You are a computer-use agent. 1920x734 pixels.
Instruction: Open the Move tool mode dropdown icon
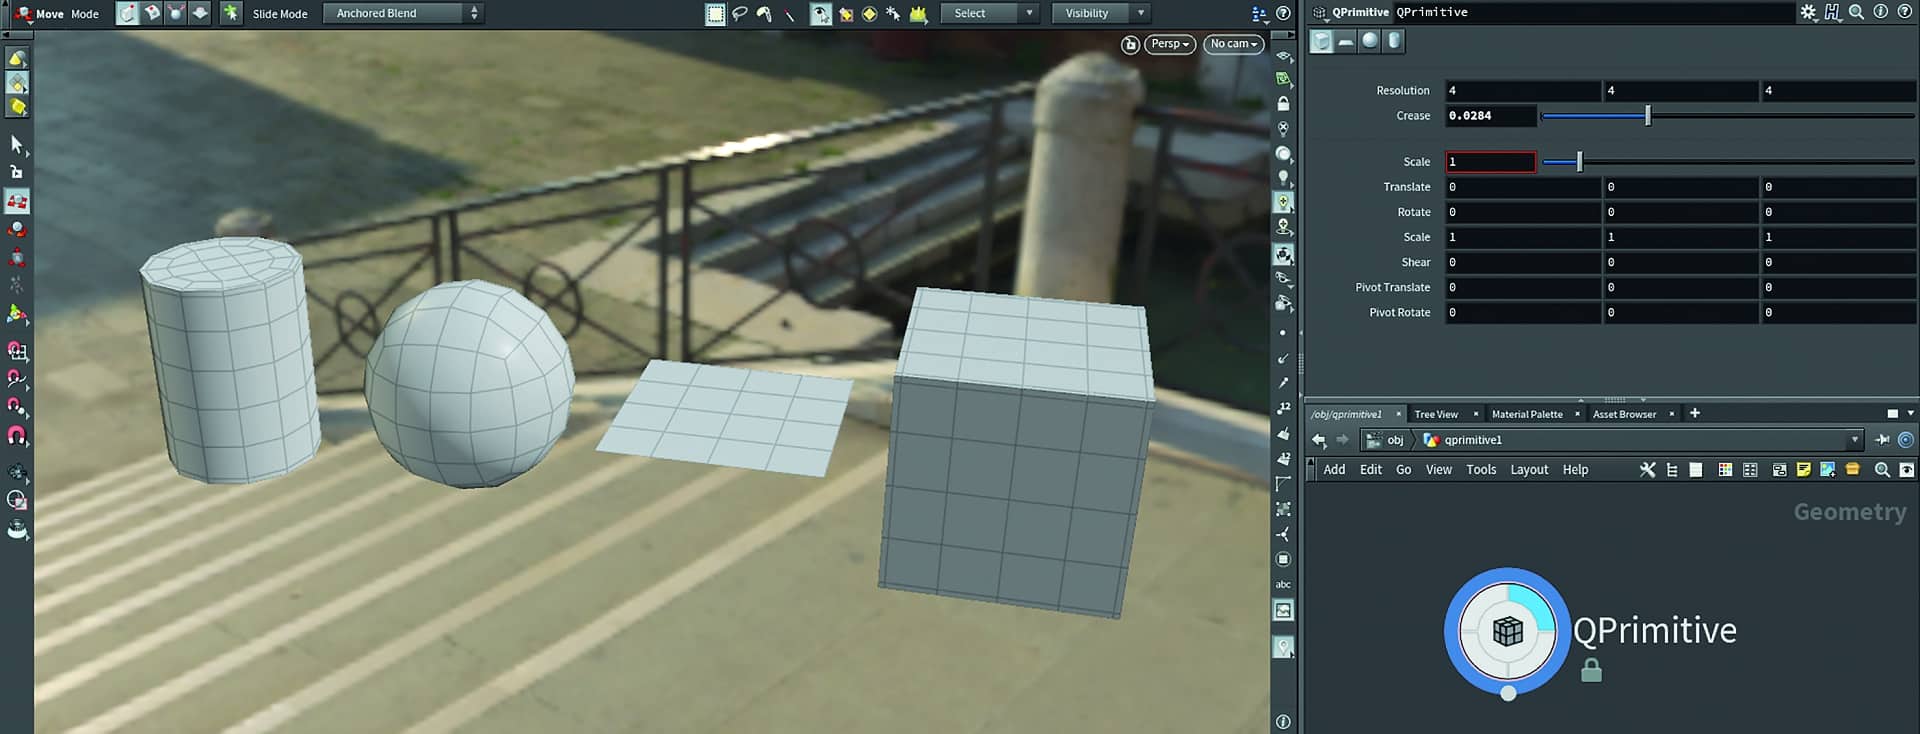pyautogui.click(x=22, y=13)
